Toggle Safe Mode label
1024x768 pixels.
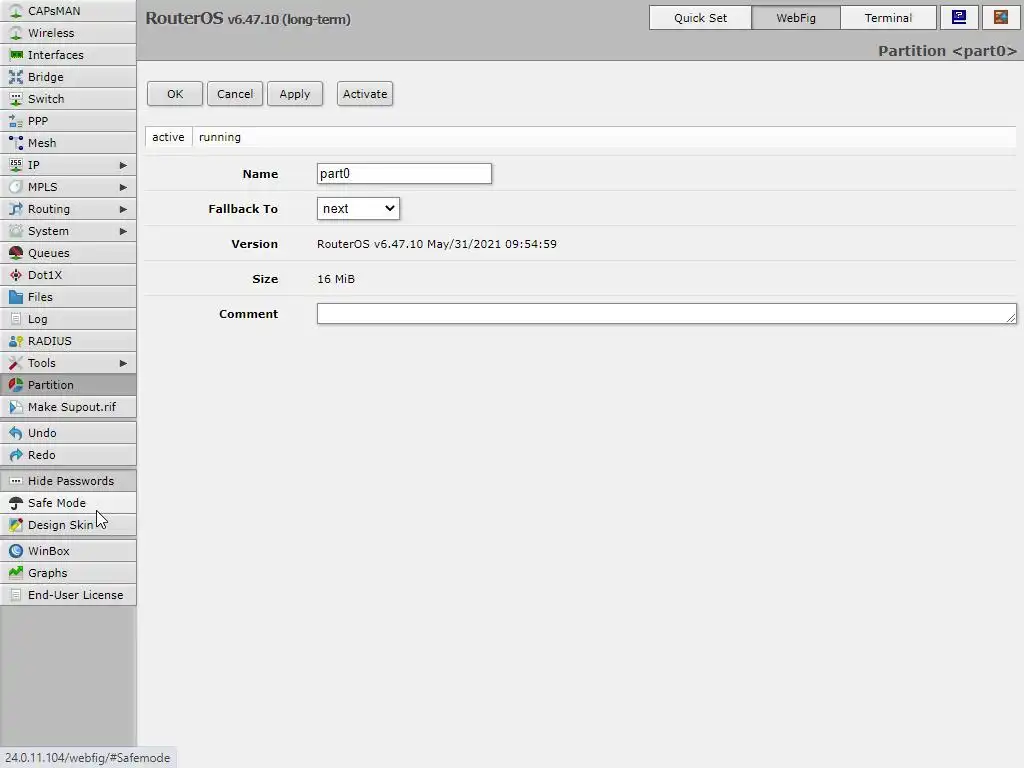(x=57, y=503)
